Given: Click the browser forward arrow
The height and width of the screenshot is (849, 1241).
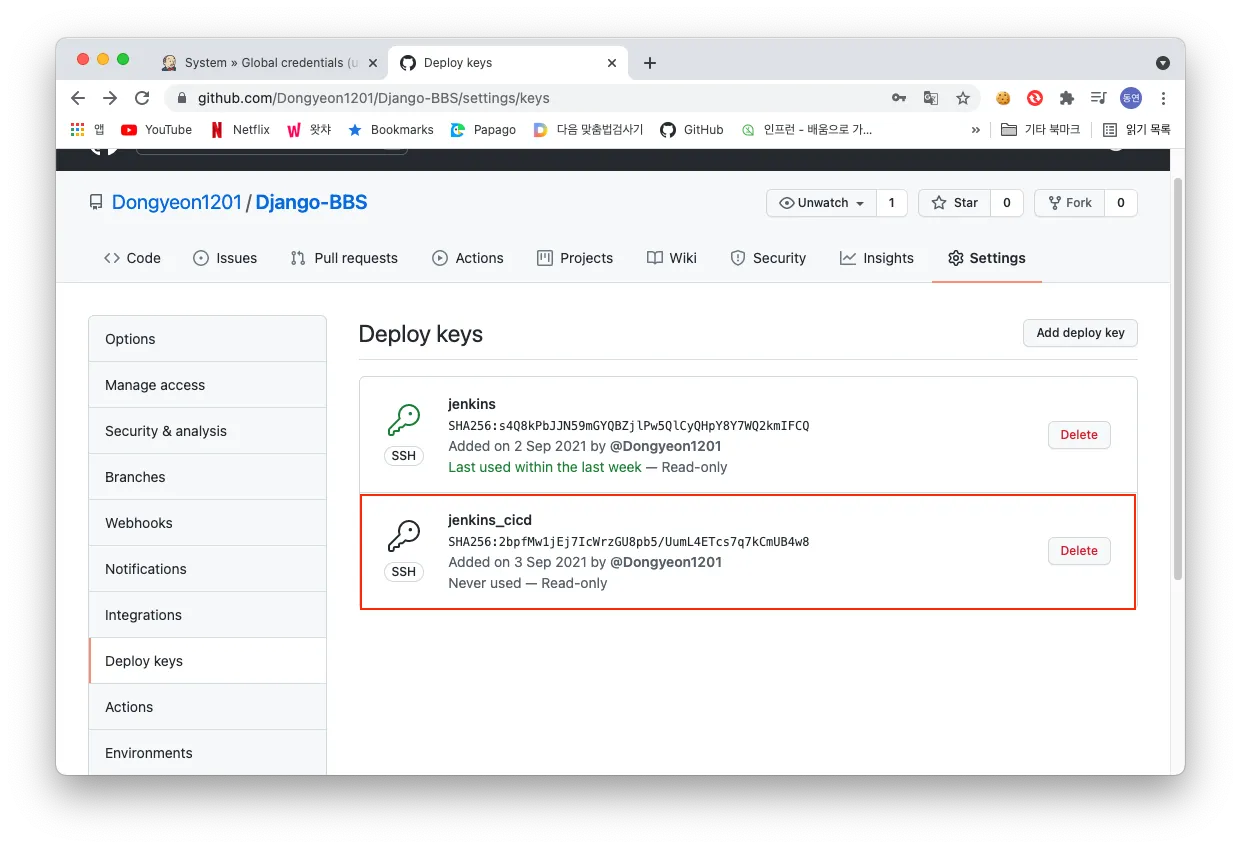Looking at the screenshot, I should (x=110, y=98).
